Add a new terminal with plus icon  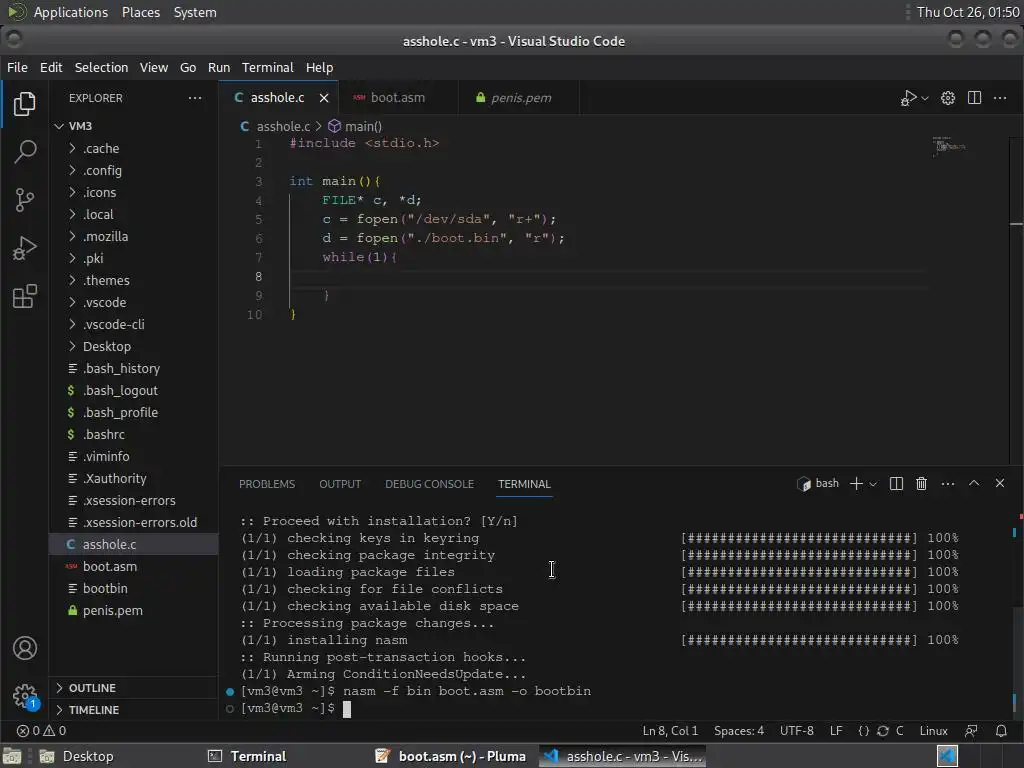click(856, 483)
